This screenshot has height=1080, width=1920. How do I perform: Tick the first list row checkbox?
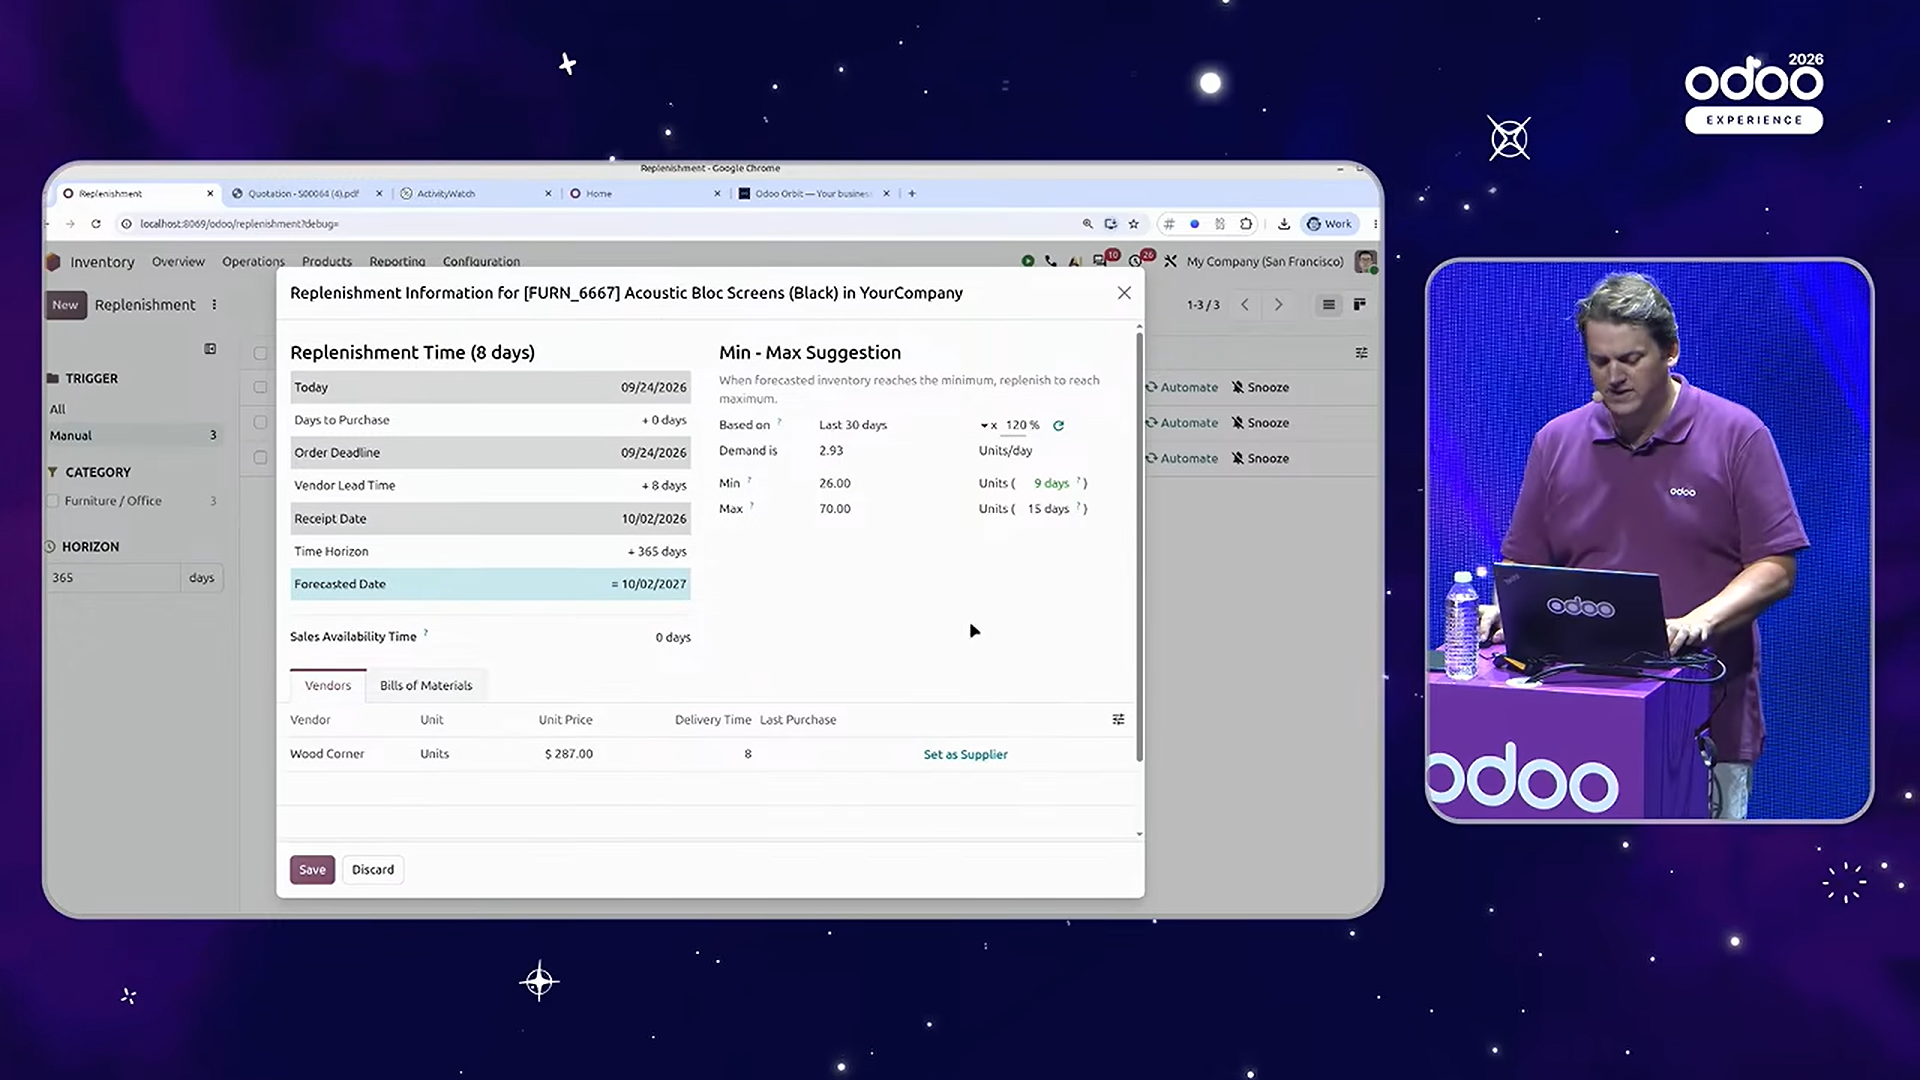pyautogui.click(x=260, y=387)
